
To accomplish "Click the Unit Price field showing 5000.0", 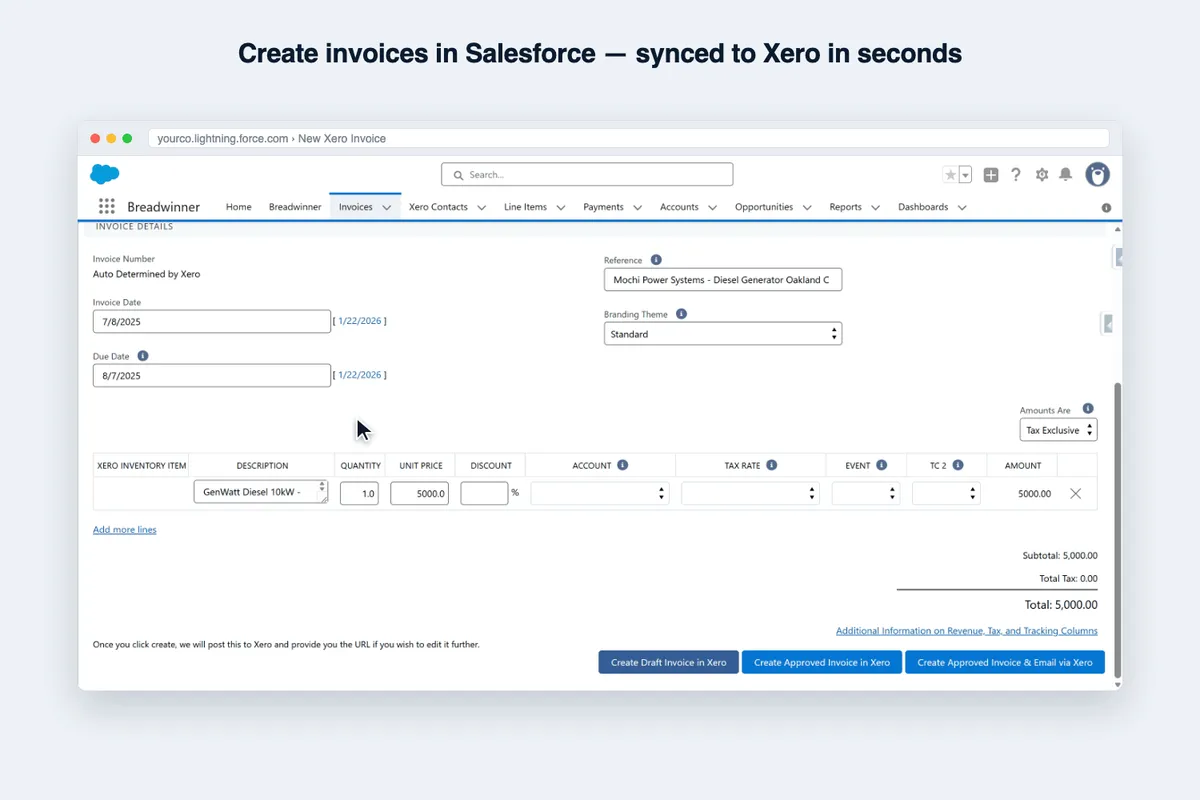I will [x=419, y=493].
